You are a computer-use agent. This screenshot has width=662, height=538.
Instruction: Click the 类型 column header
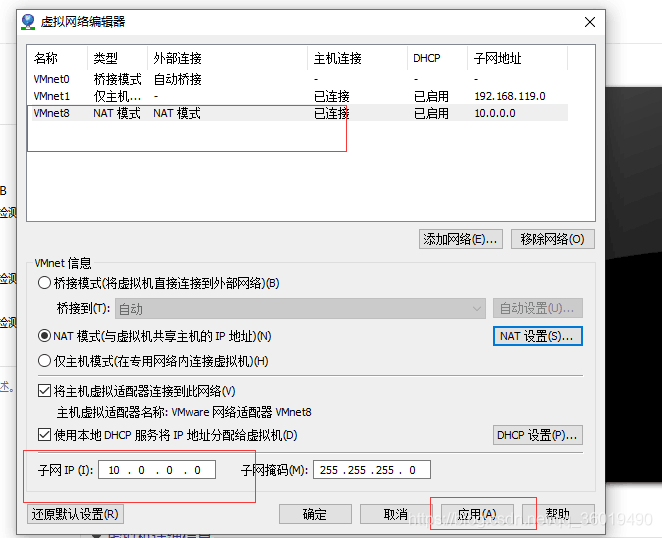click(x=117, y=58)
